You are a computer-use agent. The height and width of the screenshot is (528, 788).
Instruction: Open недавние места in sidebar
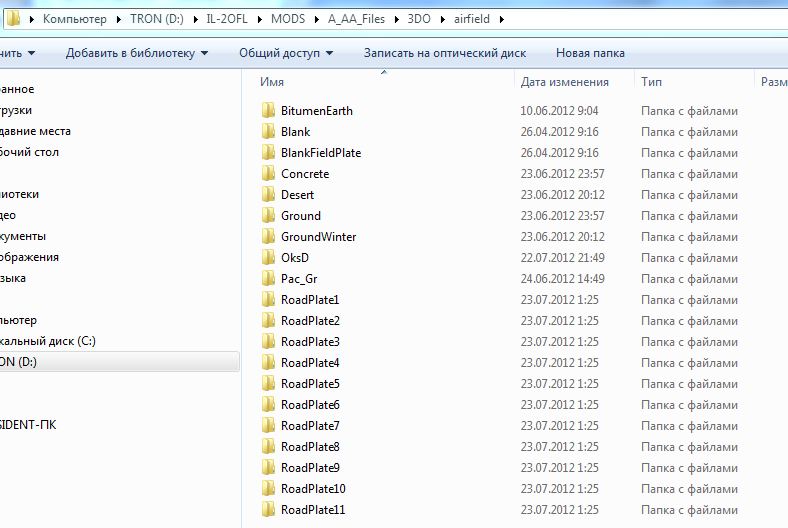point(35,131)
